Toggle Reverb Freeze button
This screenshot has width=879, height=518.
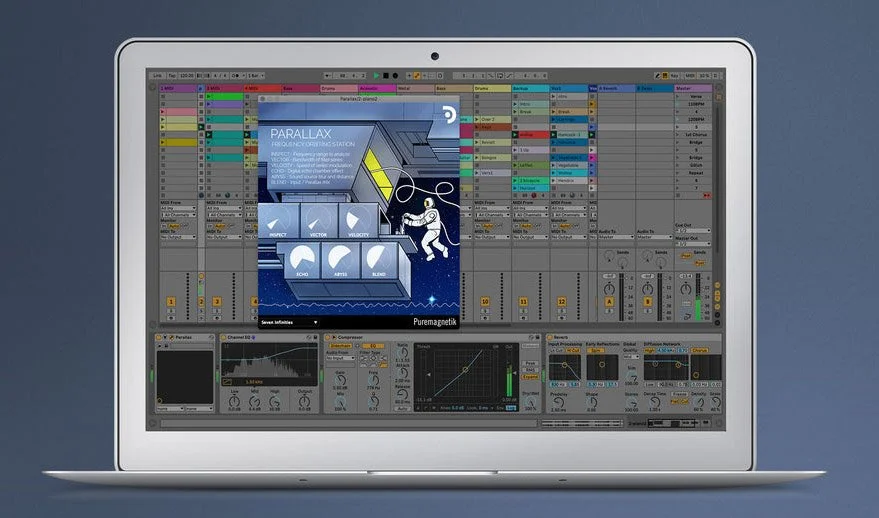(679, 395)
